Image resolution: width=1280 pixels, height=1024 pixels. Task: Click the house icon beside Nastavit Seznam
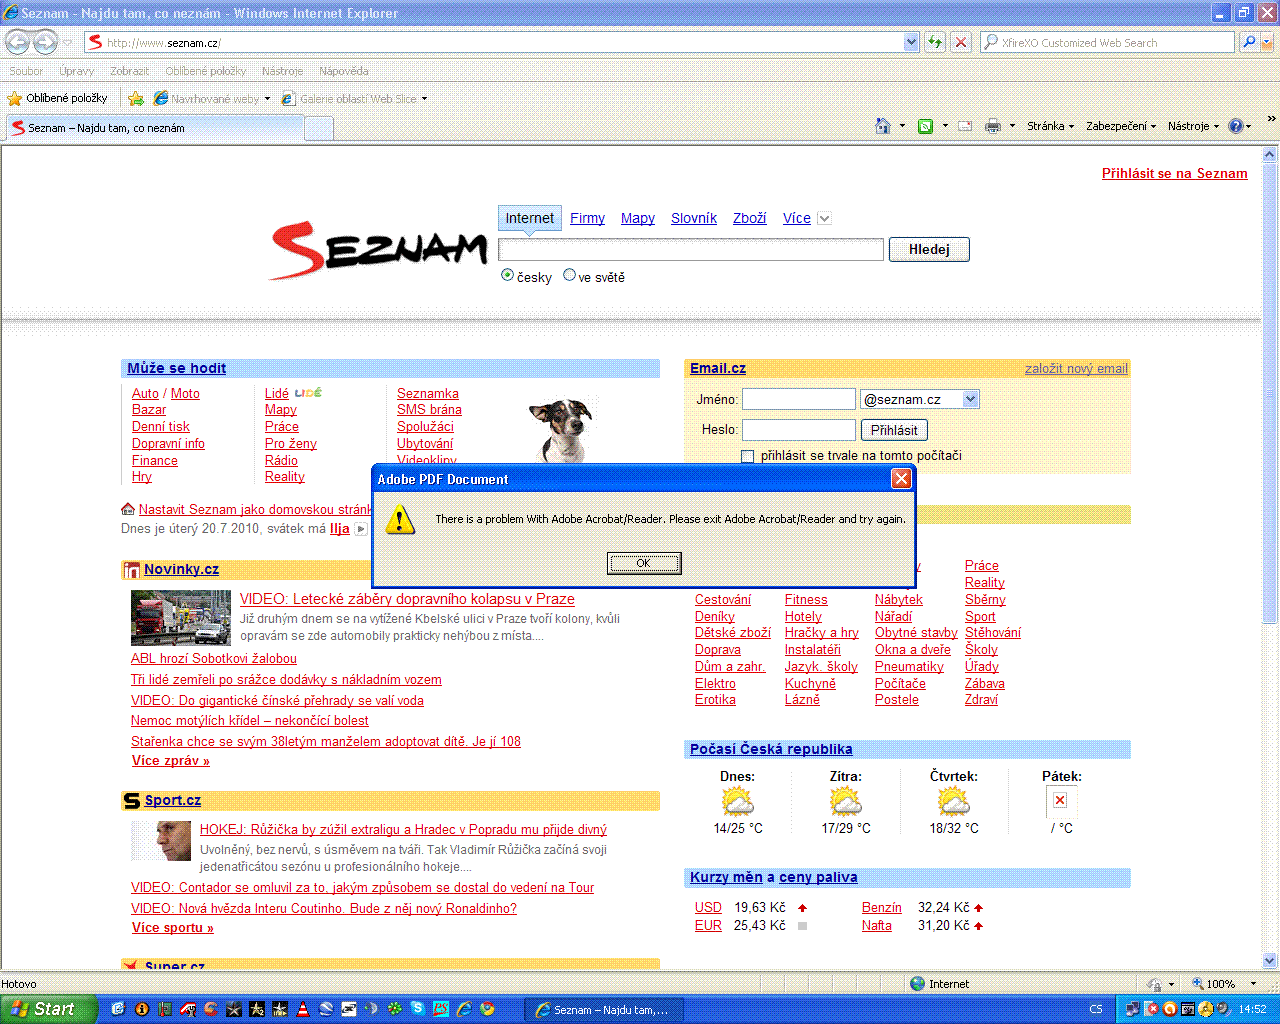point(128,509)
